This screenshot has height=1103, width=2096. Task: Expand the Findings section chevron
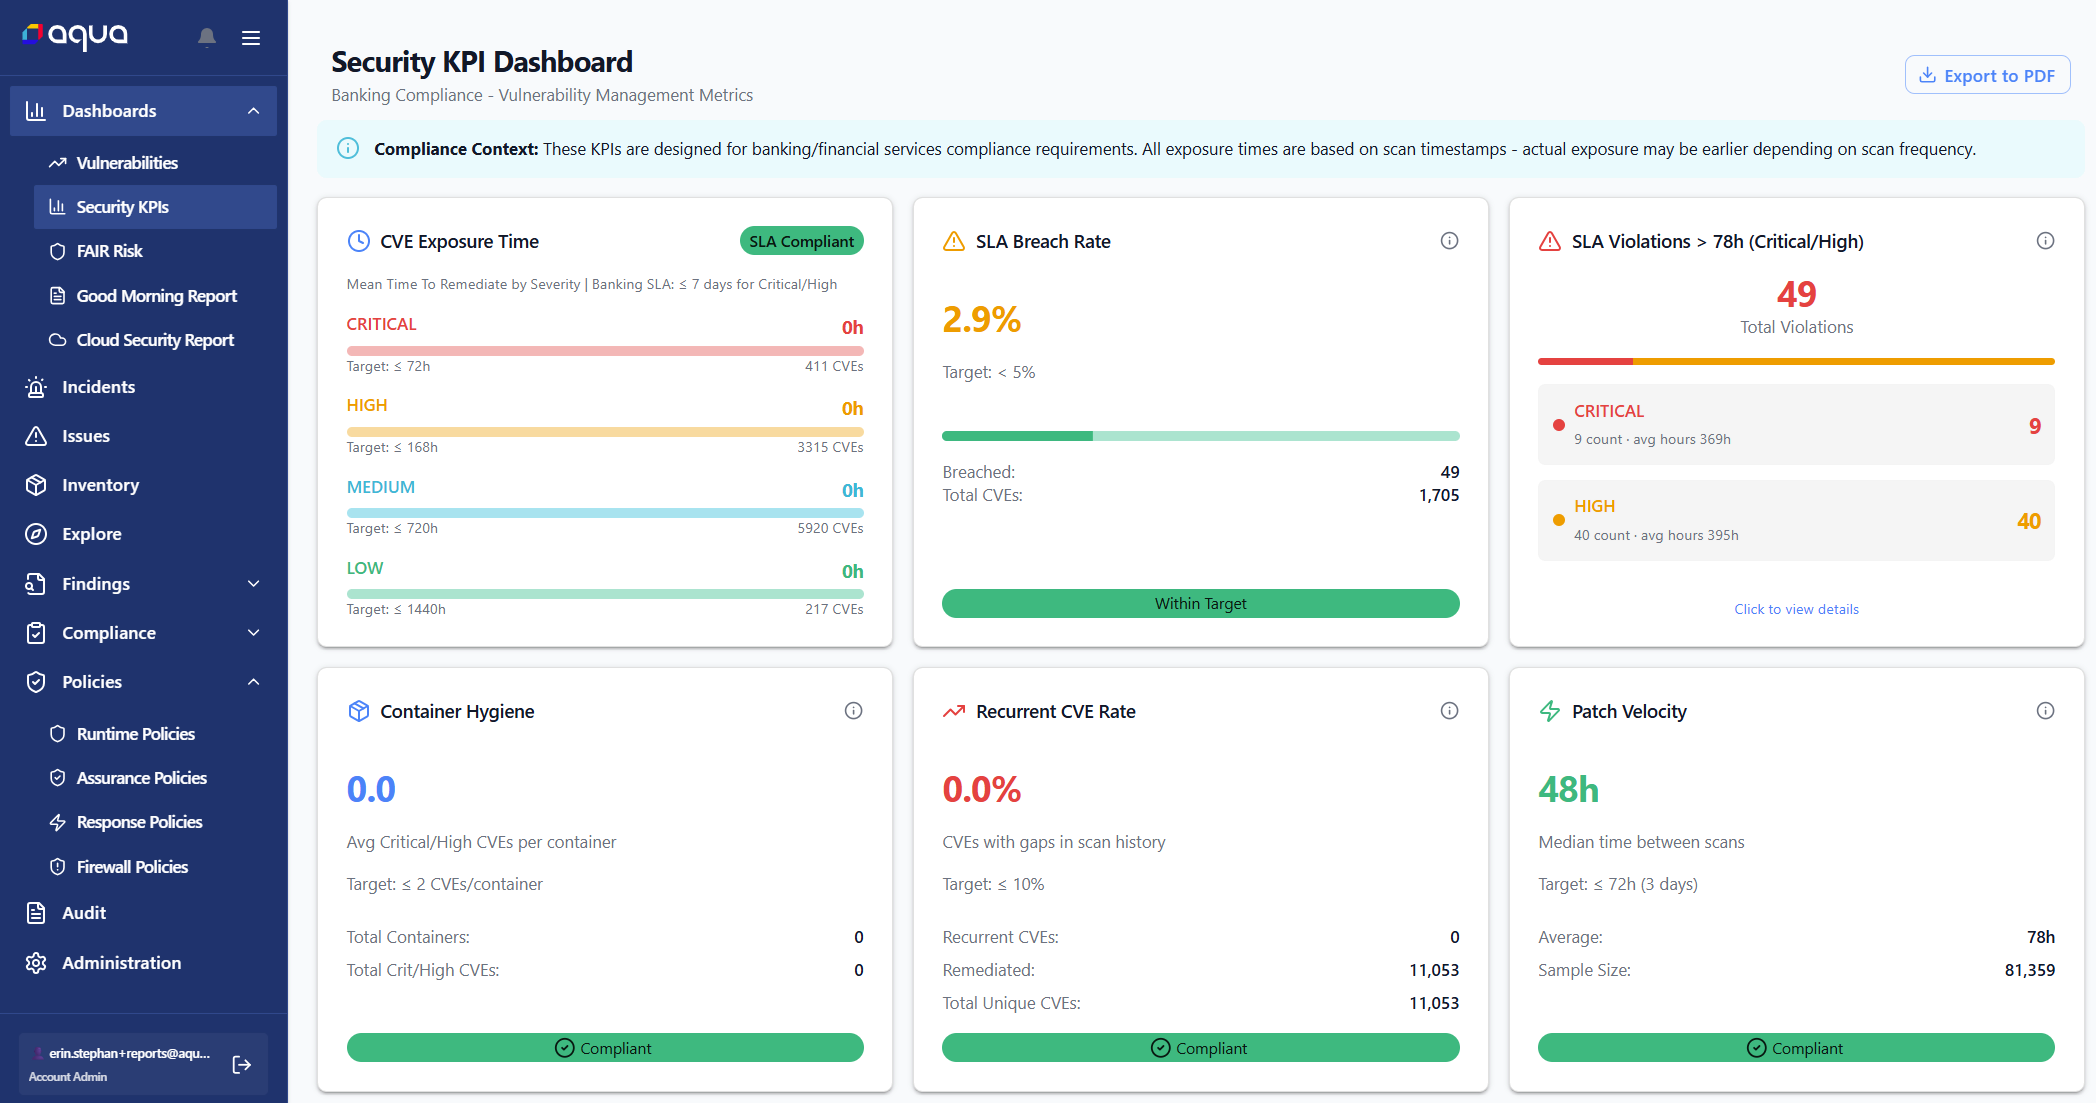click(254, 584)
